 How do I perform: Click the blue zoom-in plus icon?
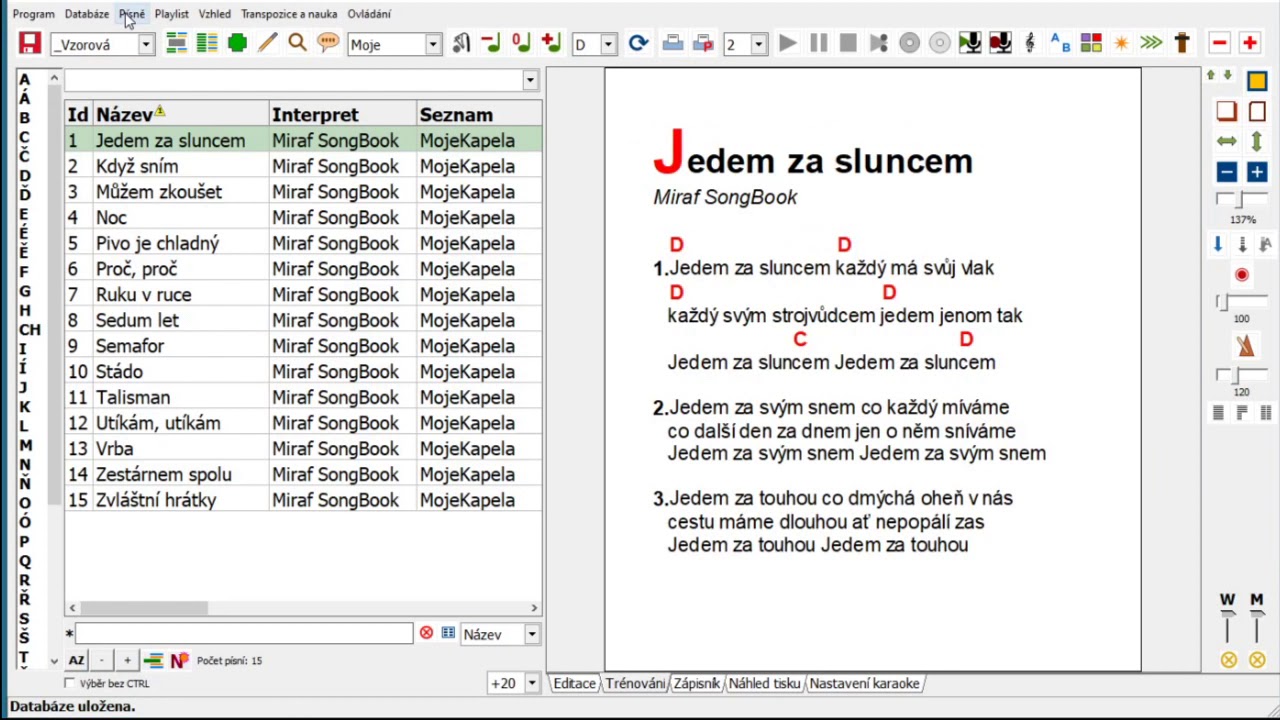tap(1257, 172)
